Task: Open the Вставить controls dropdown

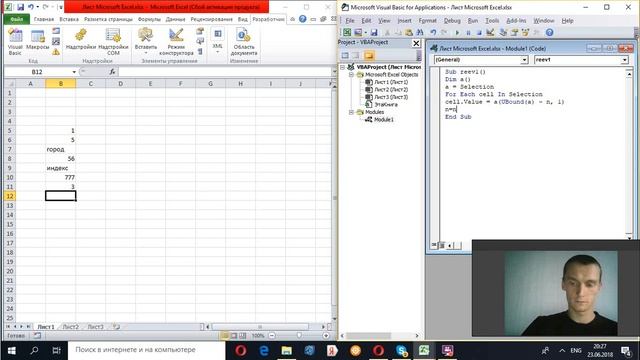Action: click(146, 42)
